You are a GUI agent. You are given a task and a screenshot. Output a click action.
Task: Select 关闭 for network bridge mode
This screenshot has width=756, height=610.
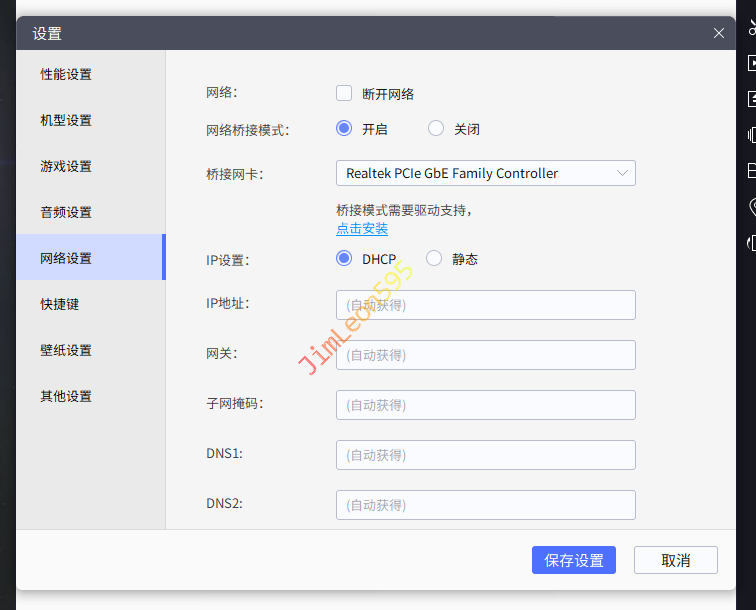pyautogui.click(x=435, y=128)
